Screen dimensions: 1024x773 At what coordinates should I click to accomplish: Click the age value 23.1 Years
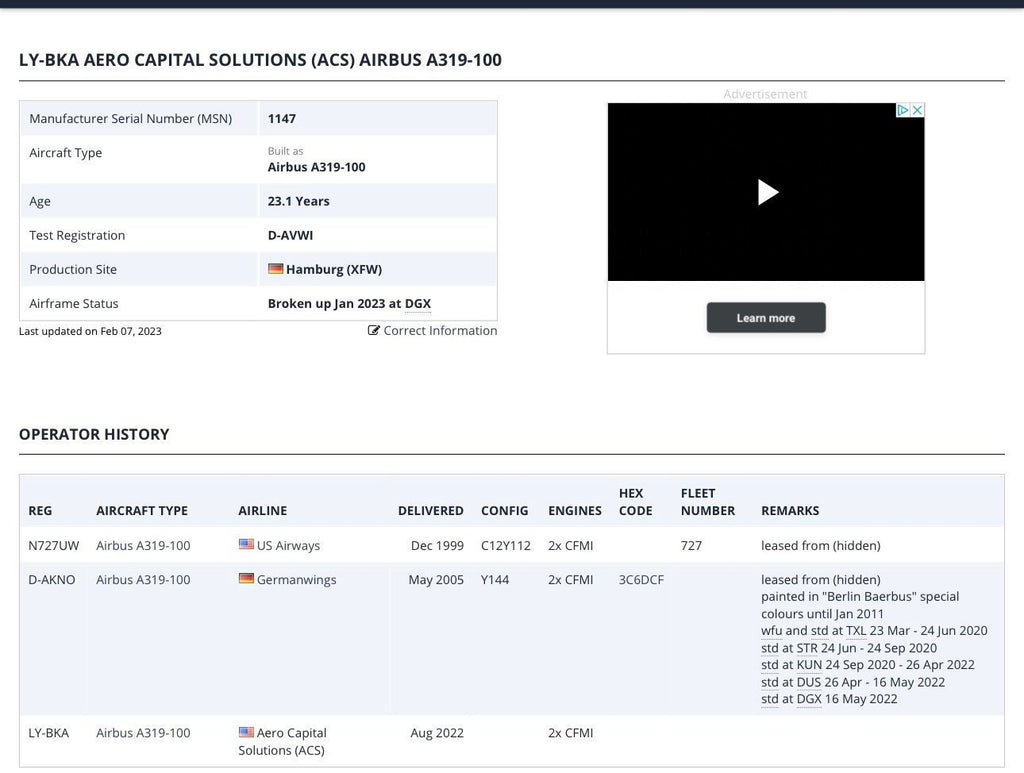coord(298,201)
